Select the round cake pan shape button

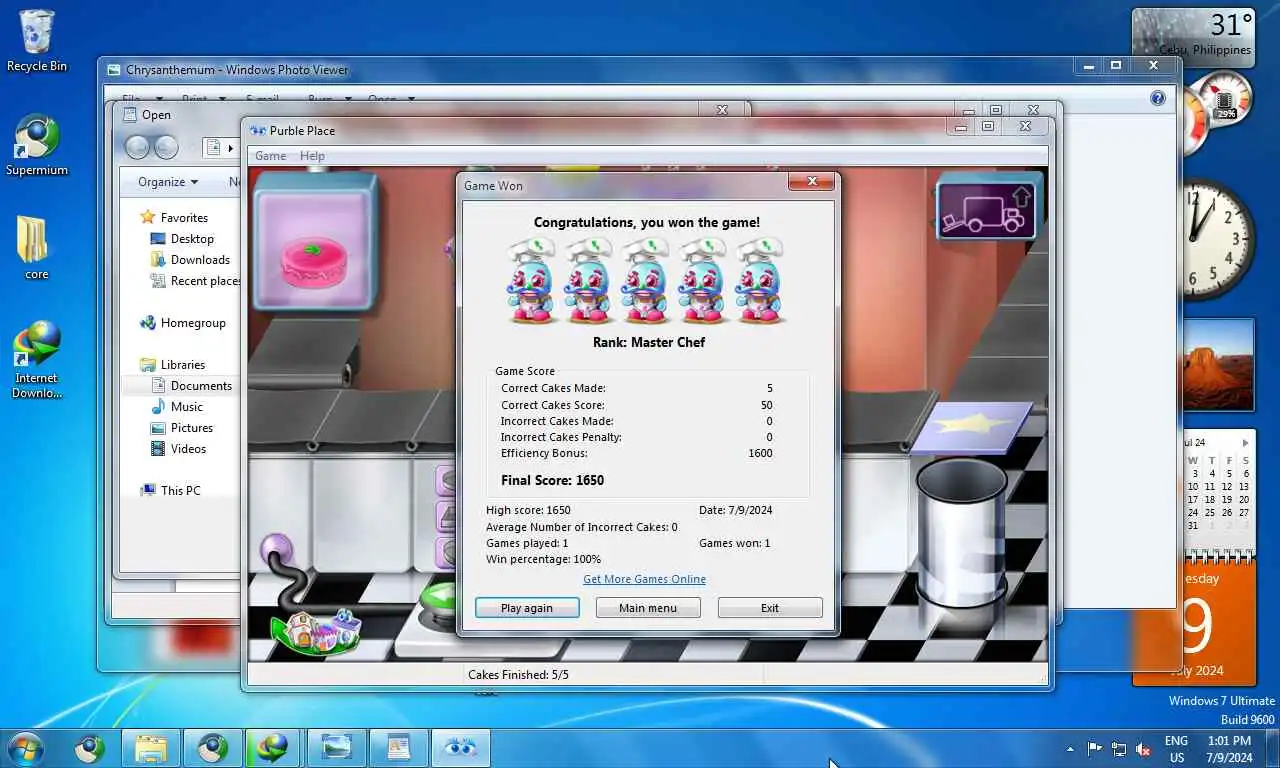(x=446, y=480)
